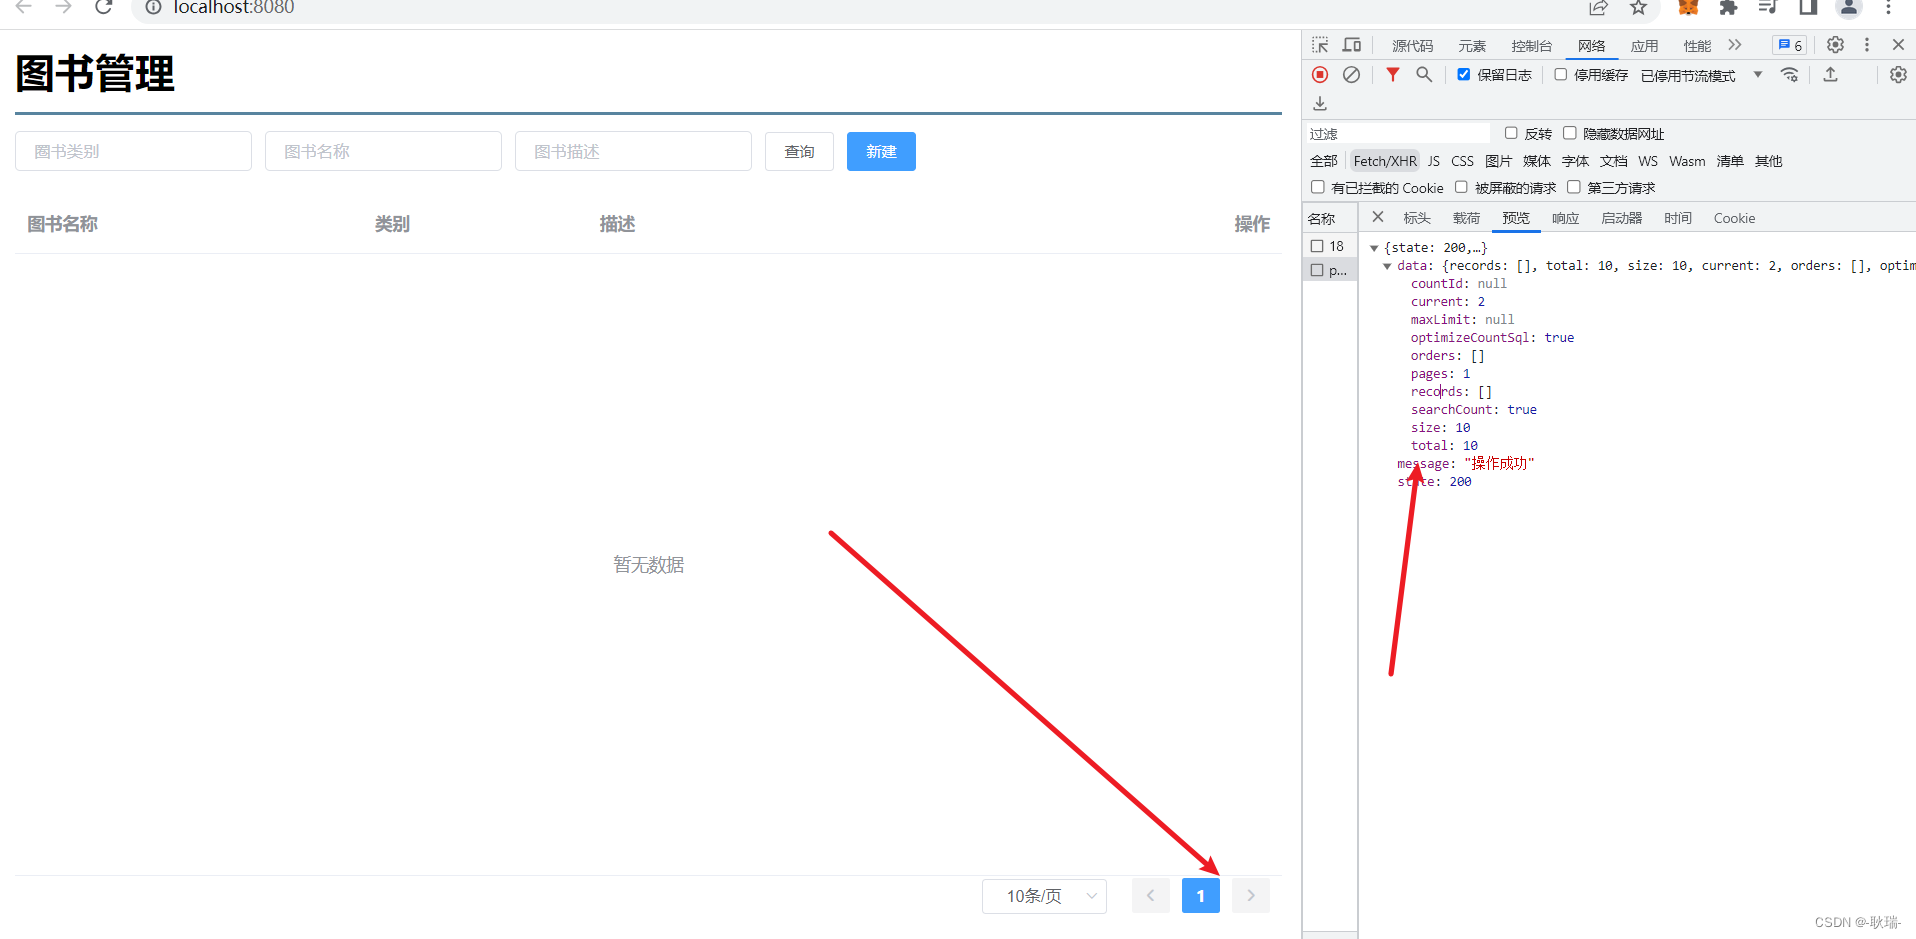Focus the network 过滤 text box
1916x939 pixels.
[x=1398, y=133]
